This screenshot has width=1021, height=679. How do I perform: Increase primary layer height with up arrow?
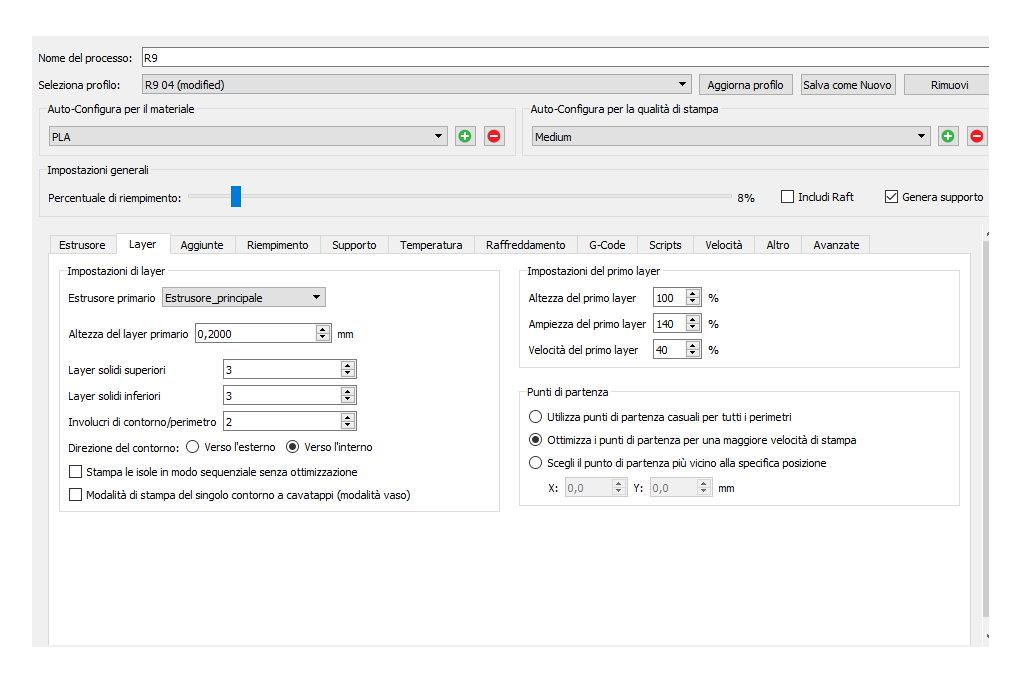coord(323,329)
